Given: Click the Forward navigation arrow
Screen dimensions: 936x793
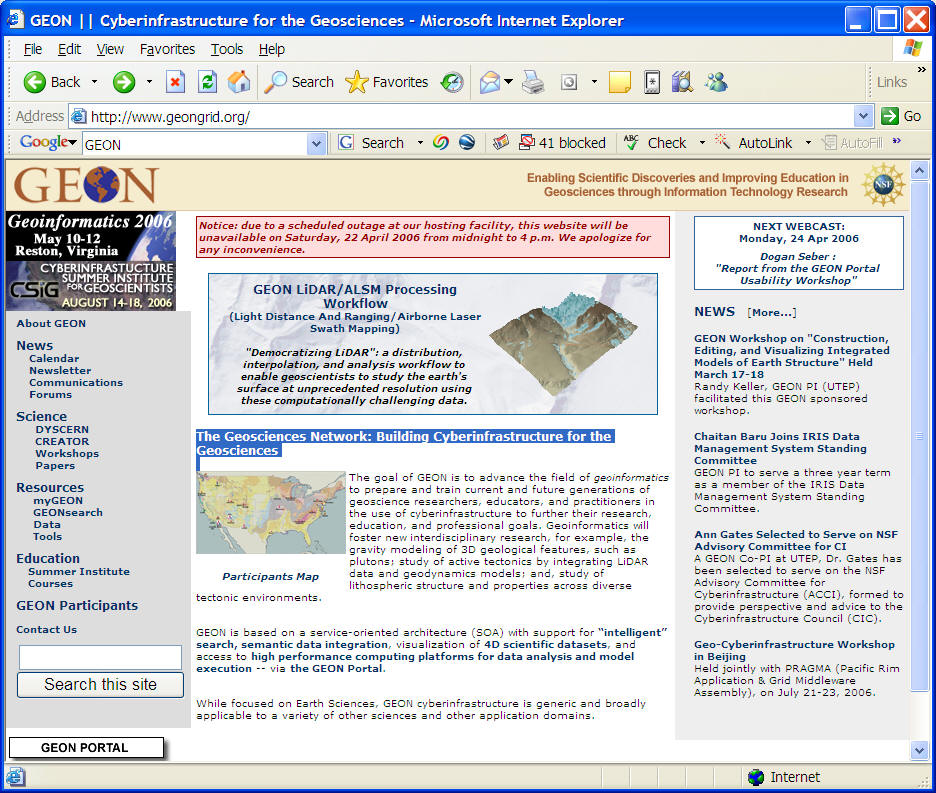Looking at the screenshot, I should (124, 82).
